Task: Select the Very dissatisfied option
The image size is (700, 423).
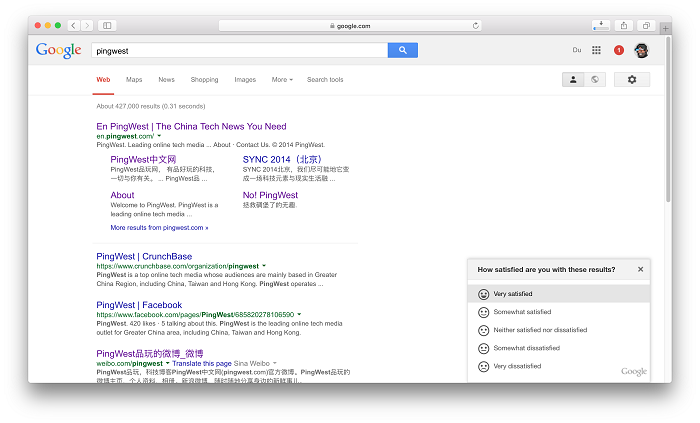Action: point(559,366)
